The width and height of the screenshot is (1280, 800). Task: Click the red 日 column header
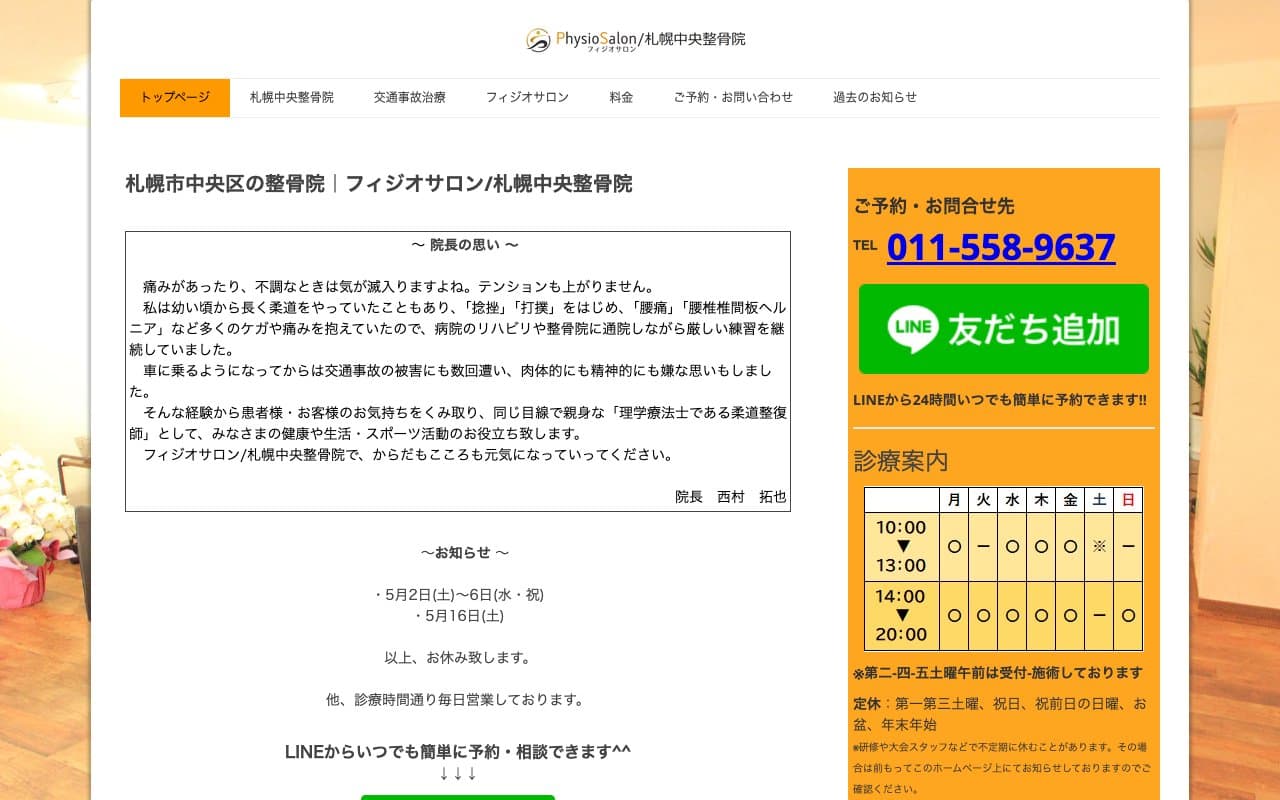[x=1128, y=499]
